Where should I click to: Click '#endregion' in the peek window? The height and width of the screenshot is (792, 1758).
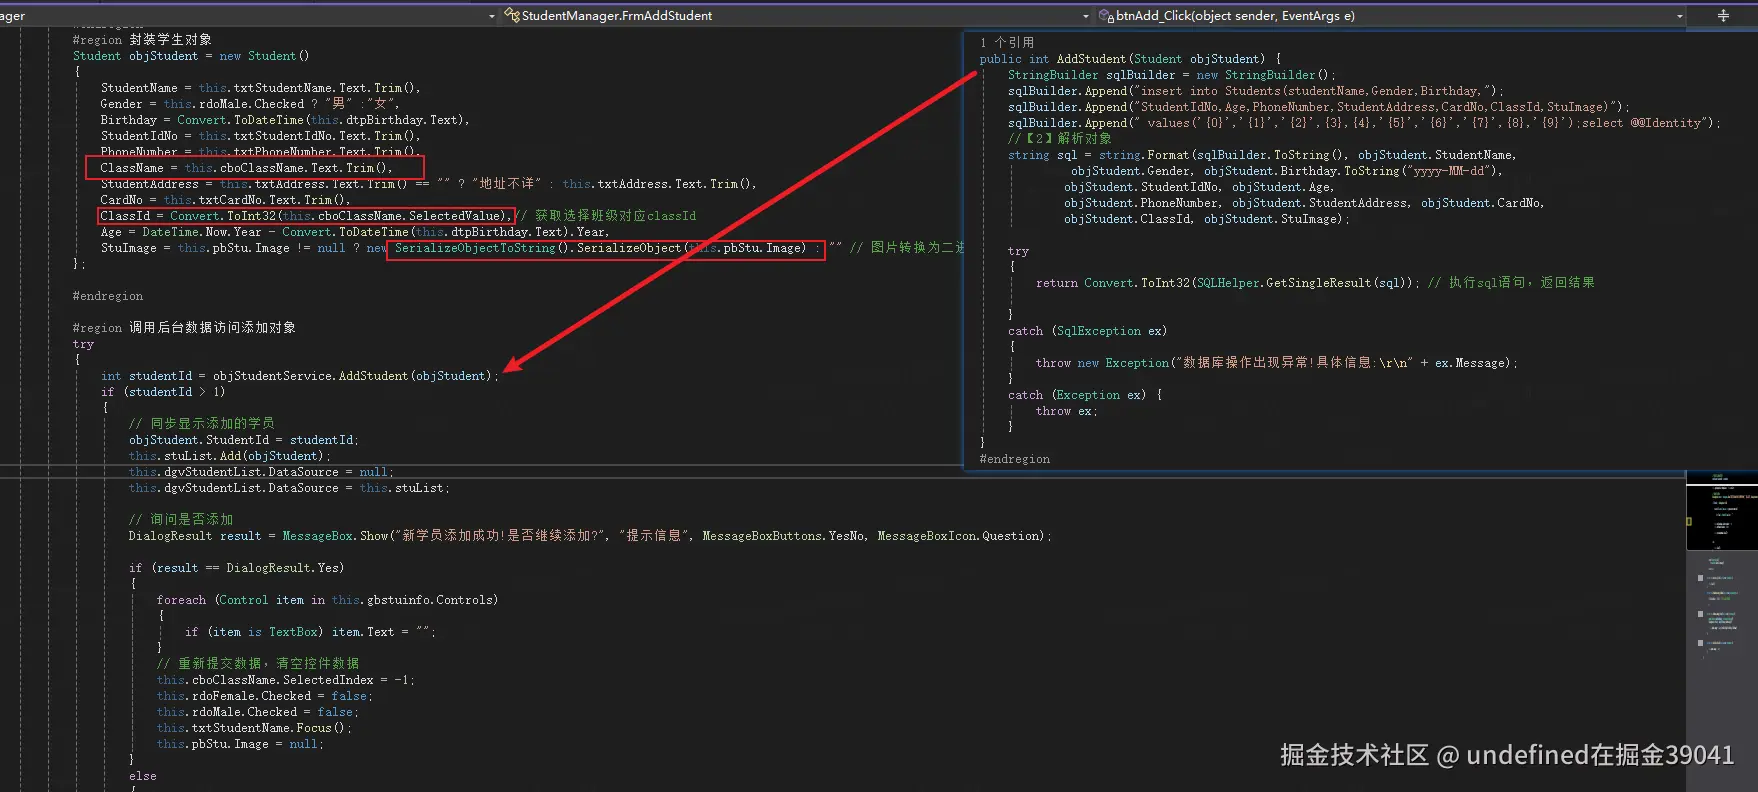pos(1015,459)
